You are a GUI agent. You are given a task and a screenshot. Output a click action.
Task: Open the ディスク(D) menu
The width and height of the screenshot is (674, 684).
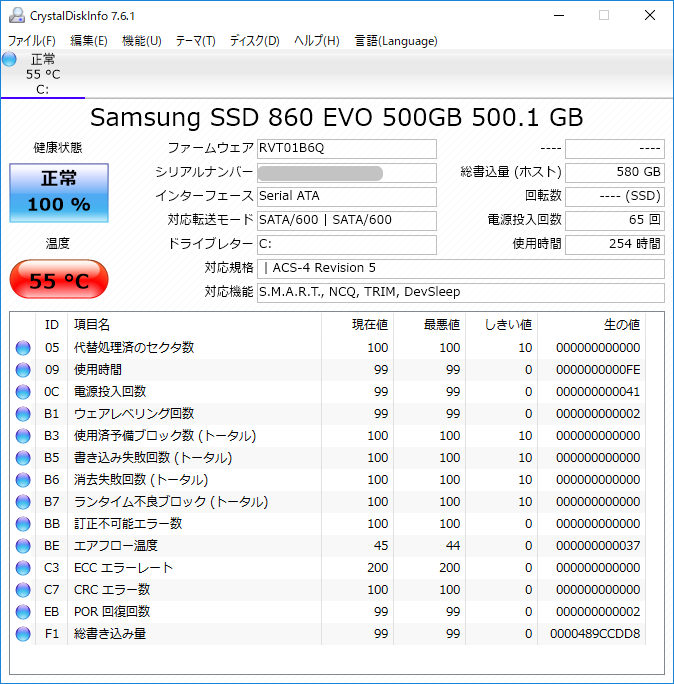click(255, 41)
